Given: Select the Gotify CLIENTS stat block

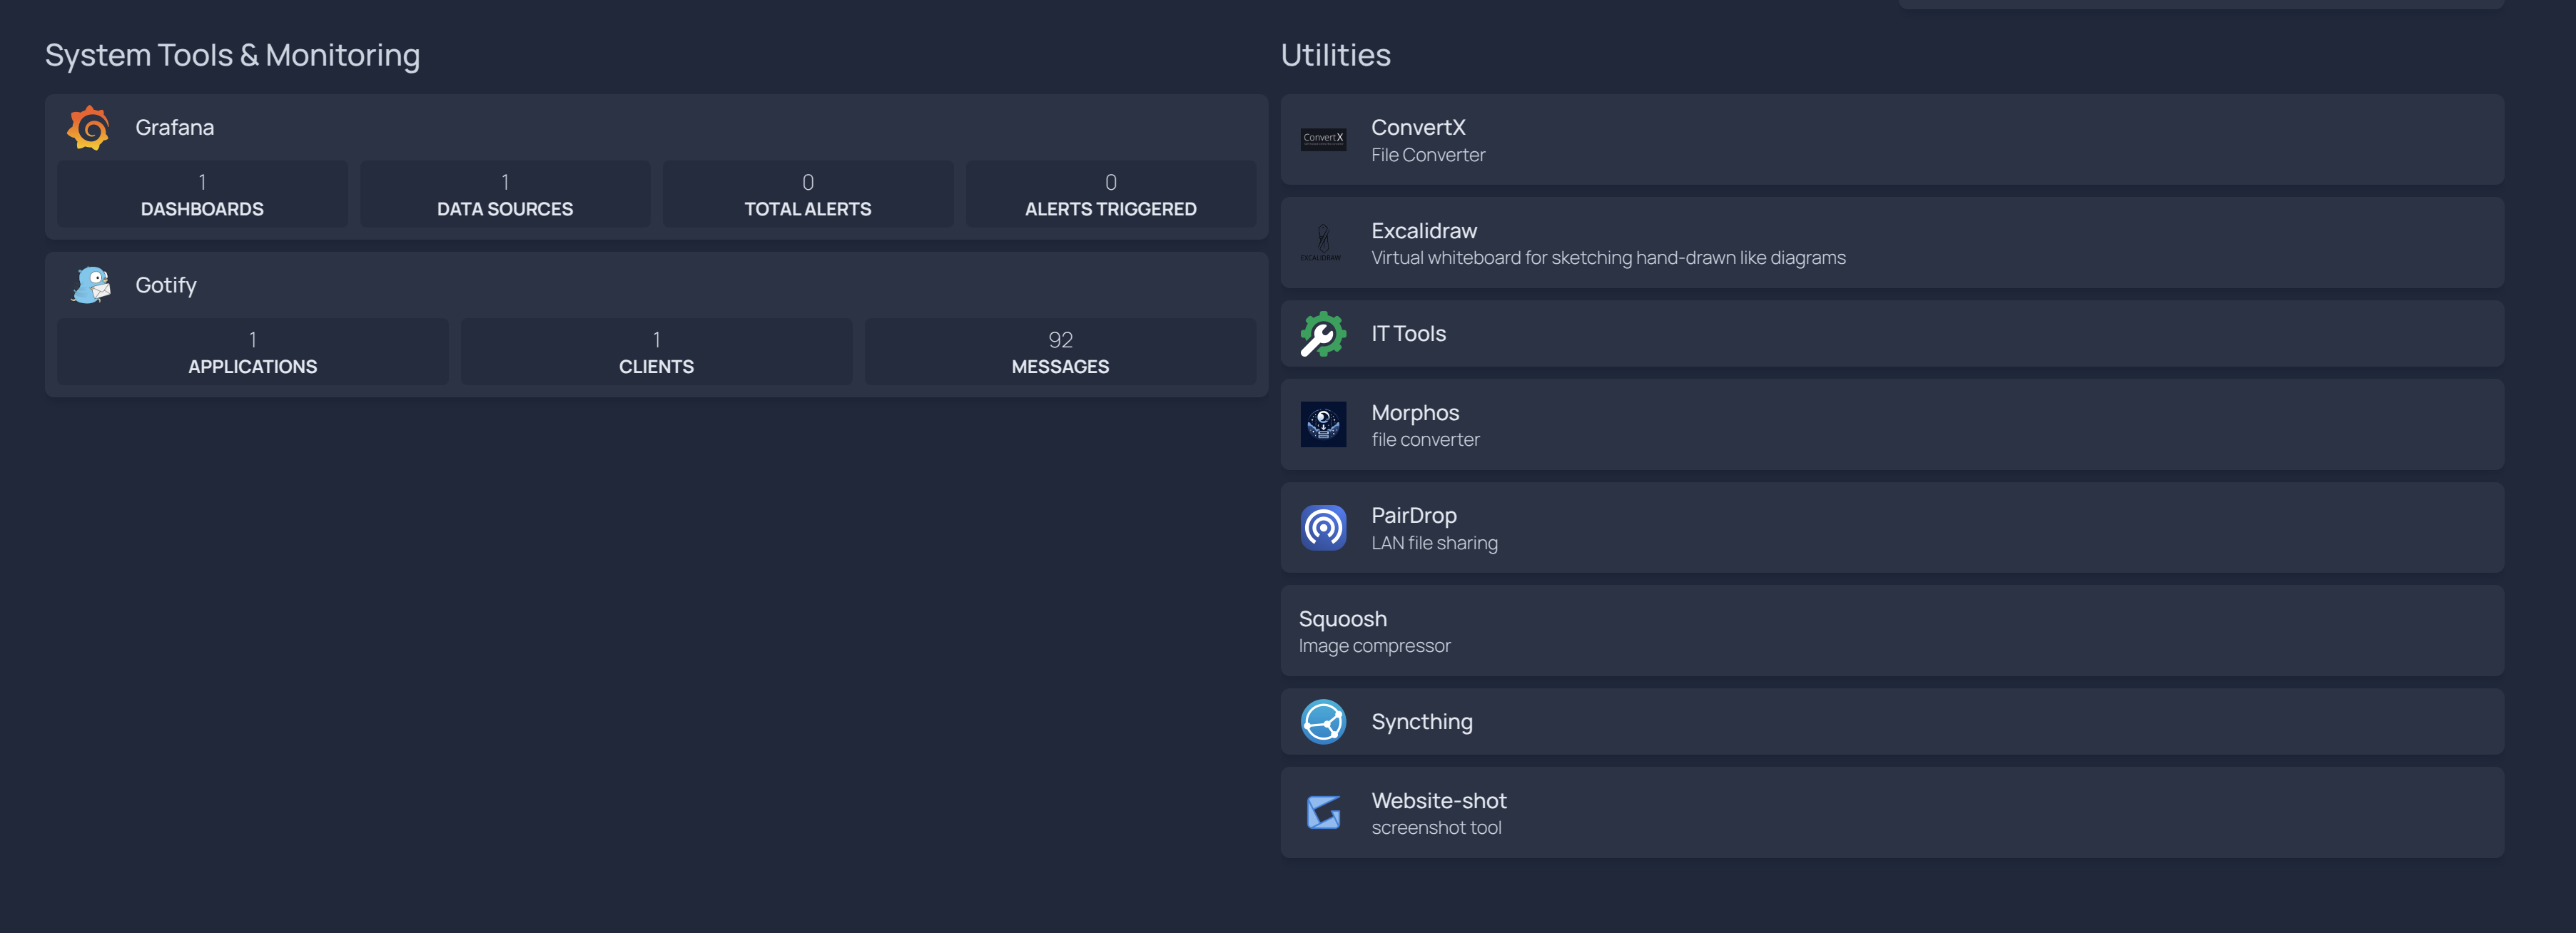Looking at the screenshot, I should 656,352.
